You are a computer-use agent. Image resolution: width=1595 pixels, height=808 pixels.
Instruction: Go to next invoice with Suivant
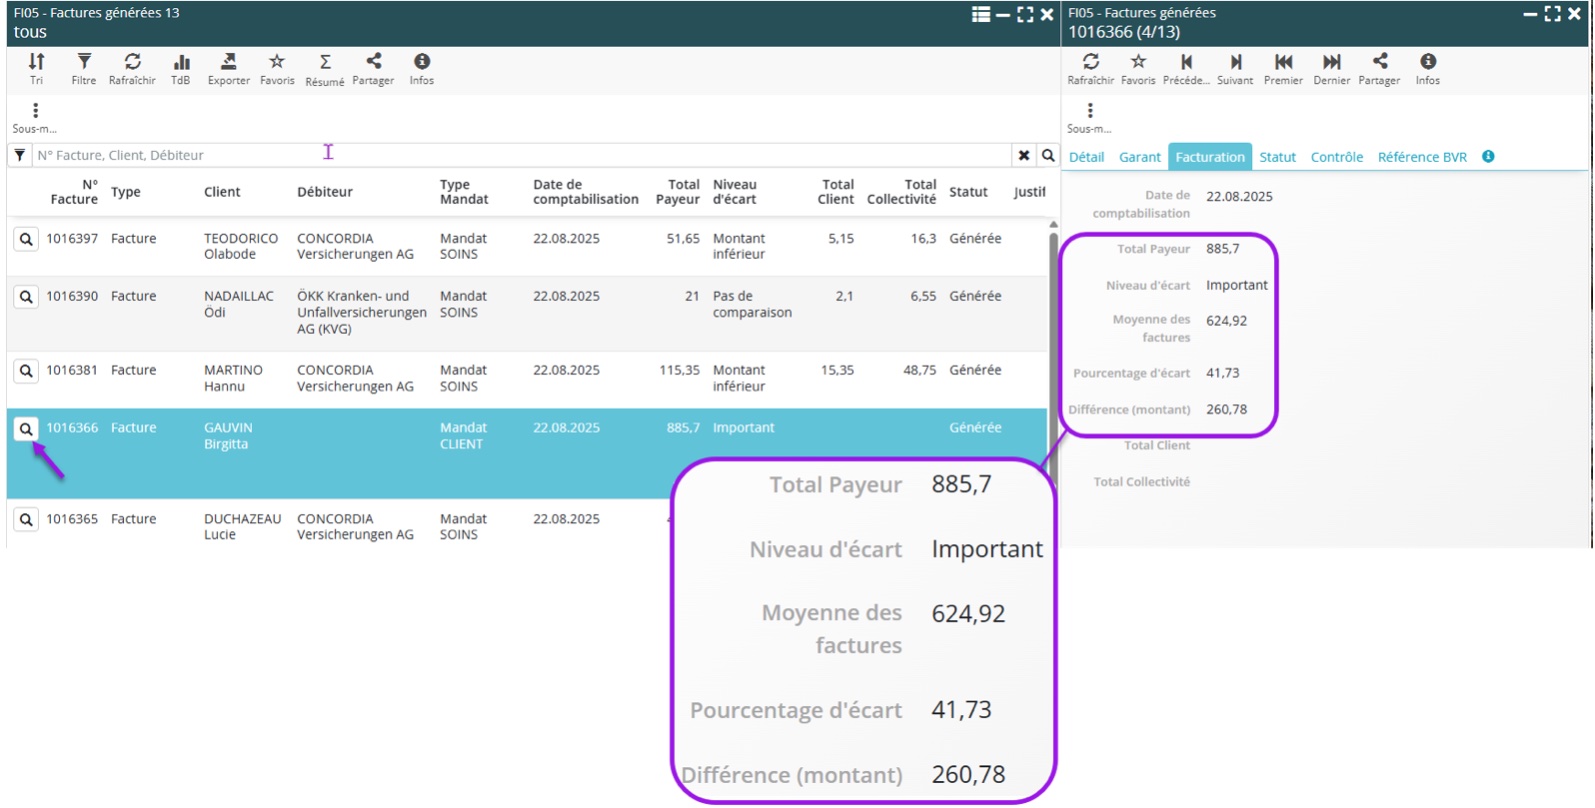coord(1235,68)
